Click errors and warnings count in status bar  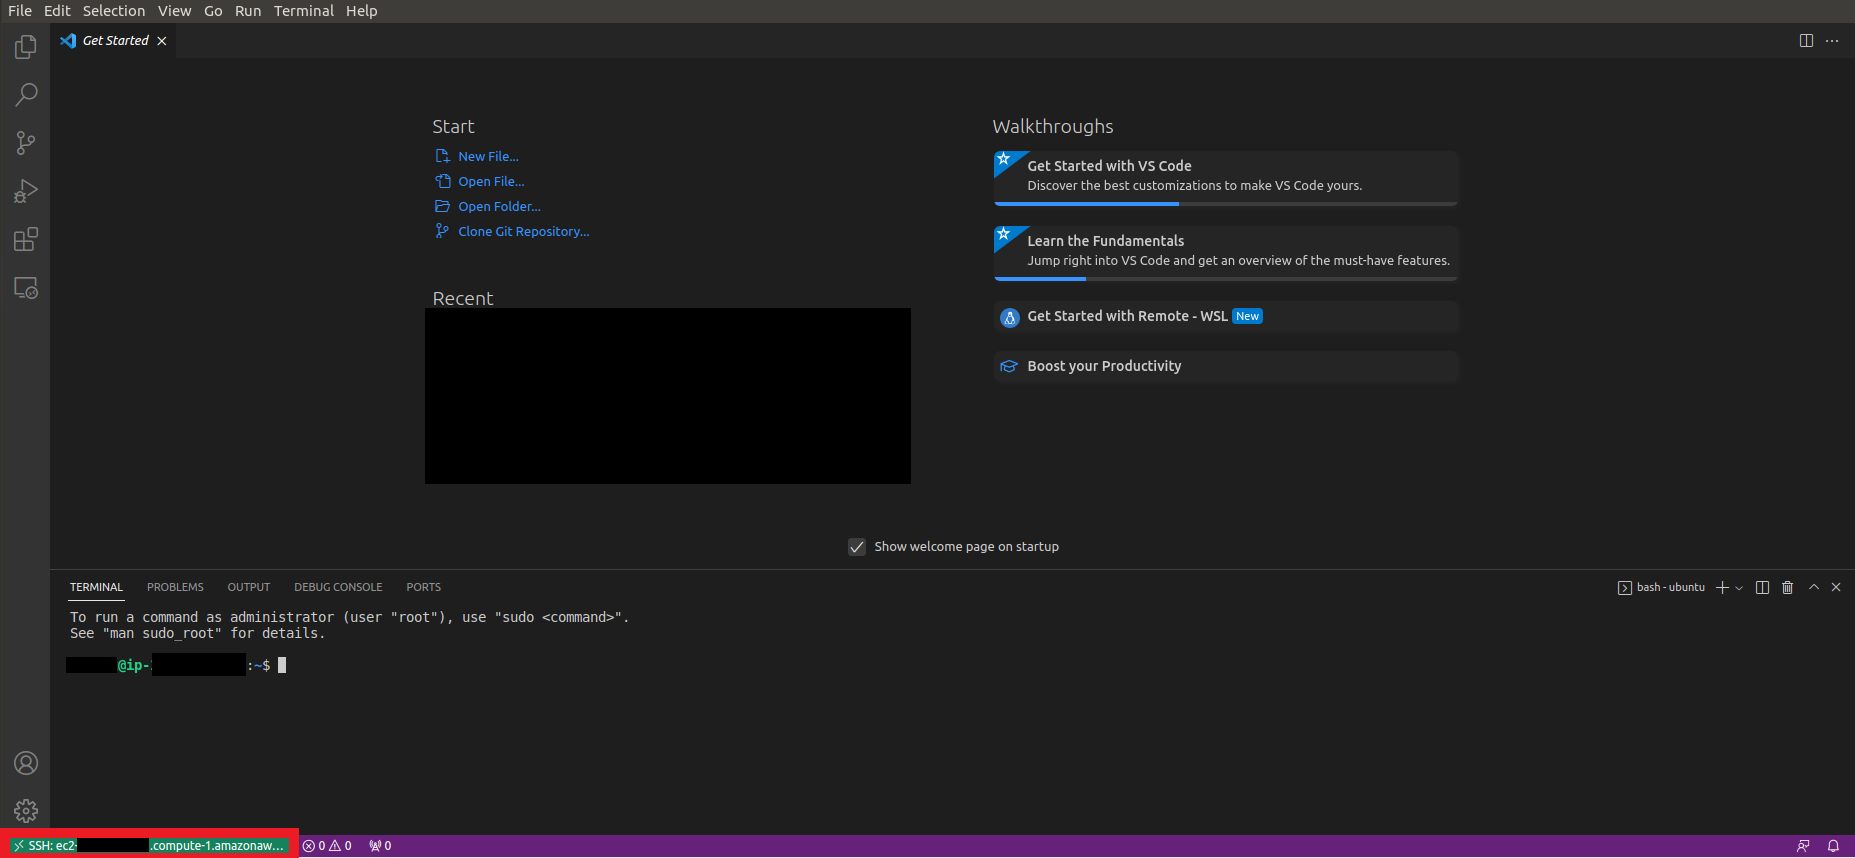coord(327,846)
